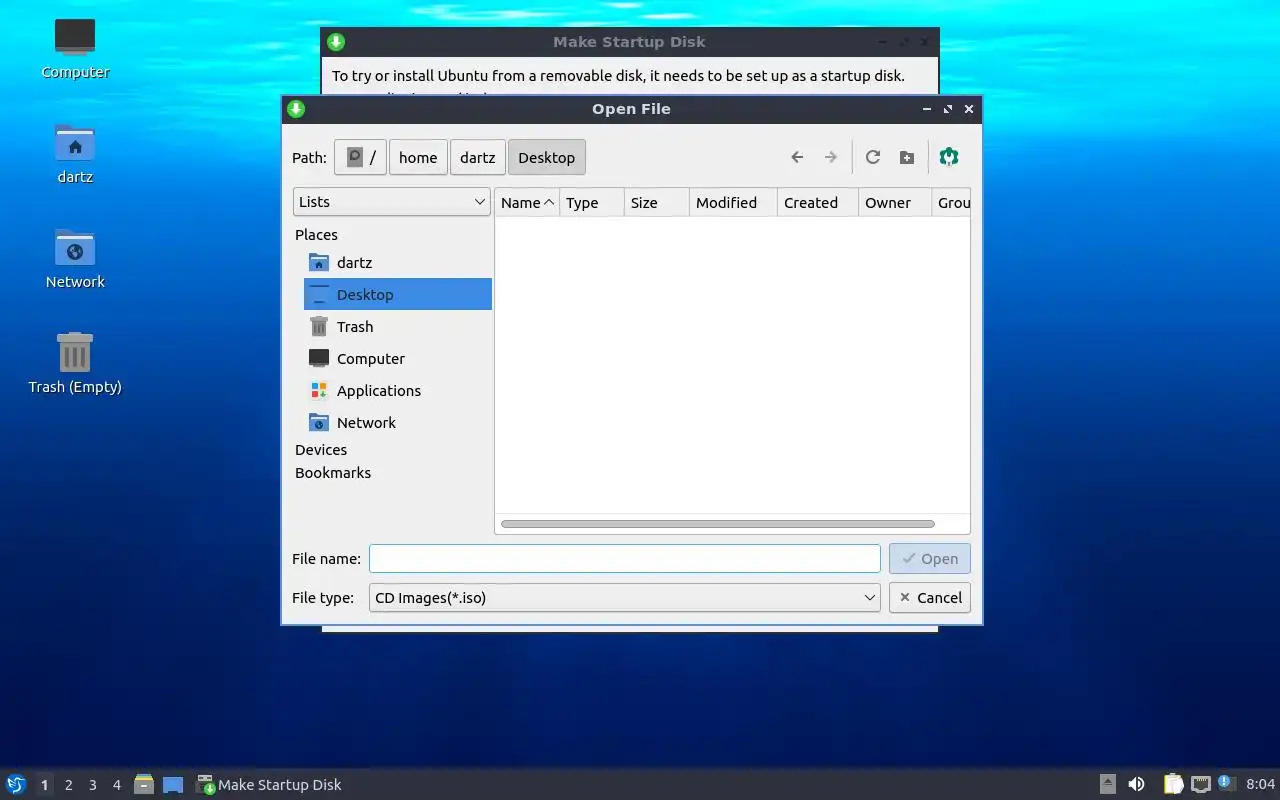Viewport: 1280px width, 800px height.
Task: Click the Desktop path bar button
Action: pyautogui.click(x=547, y=157)
